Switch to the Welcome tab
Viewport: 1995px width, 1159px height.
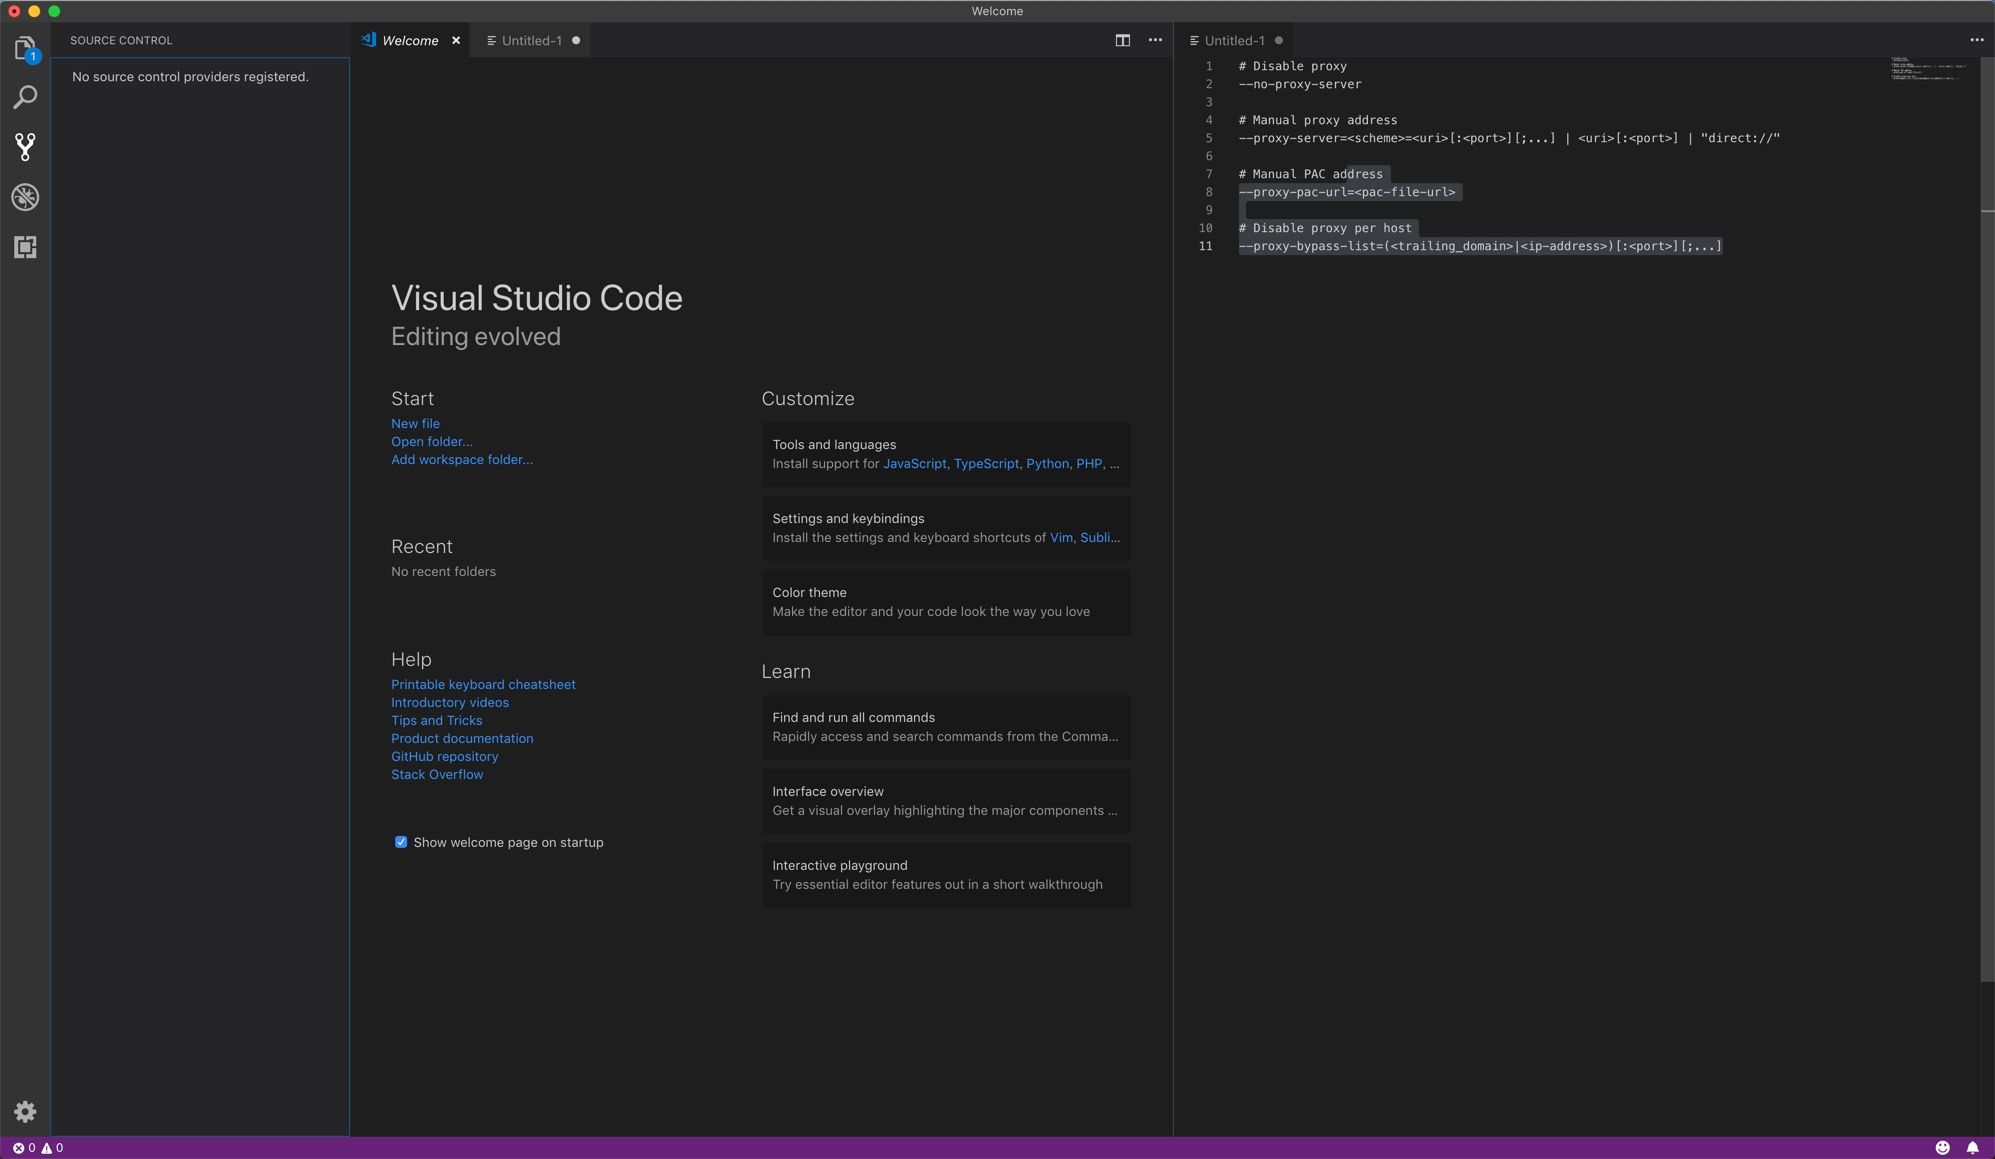(410, 40)
